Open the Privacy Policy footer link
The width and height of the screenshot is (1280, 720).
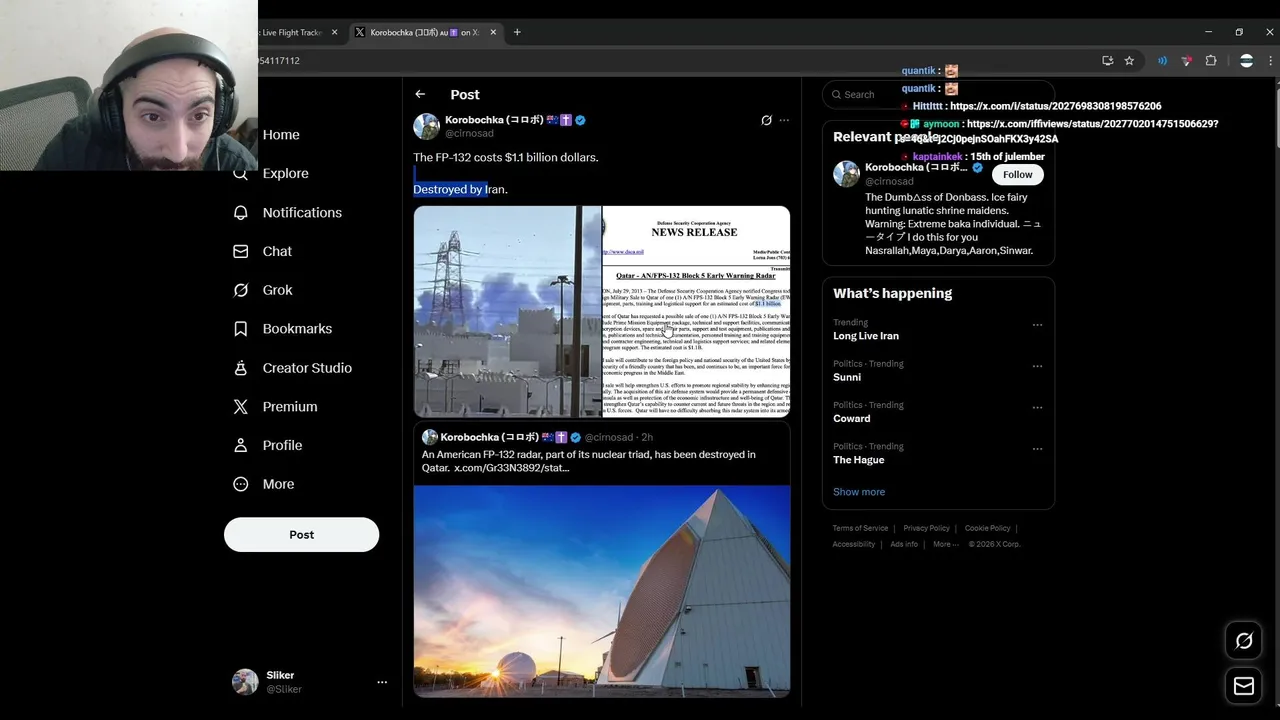(927, 528)
